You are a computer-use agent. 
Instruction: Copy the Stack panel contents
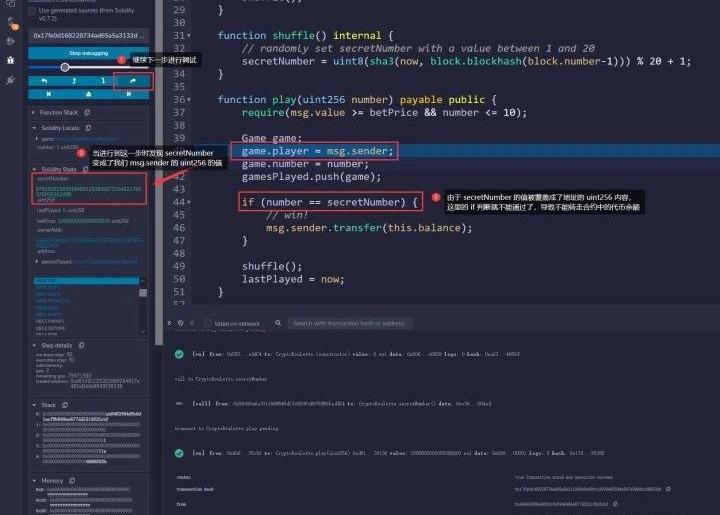(66, 405)
